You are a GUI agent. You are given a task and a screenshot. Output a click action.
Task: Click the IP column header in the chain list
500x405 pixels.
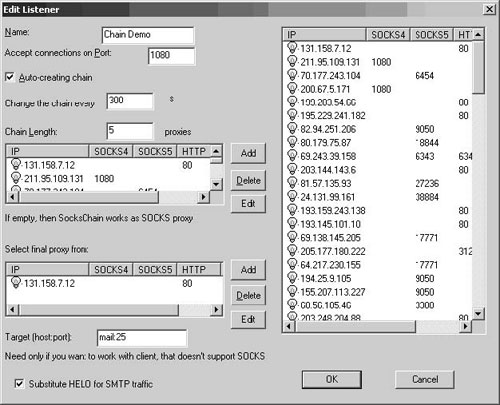point(47,151)
